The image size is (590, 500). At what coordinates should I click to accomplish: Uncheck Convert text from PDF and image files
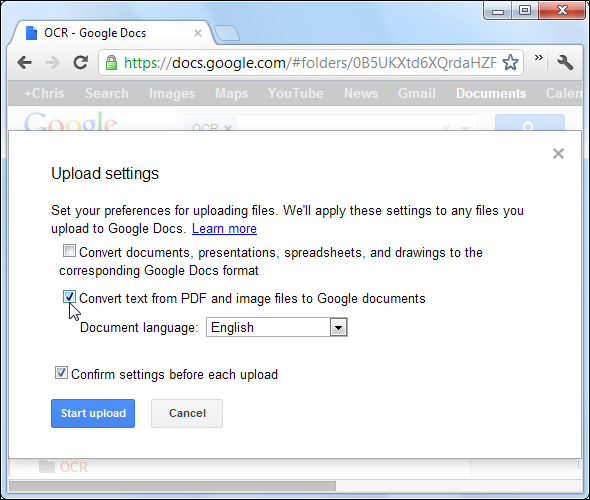coord(69,297)
